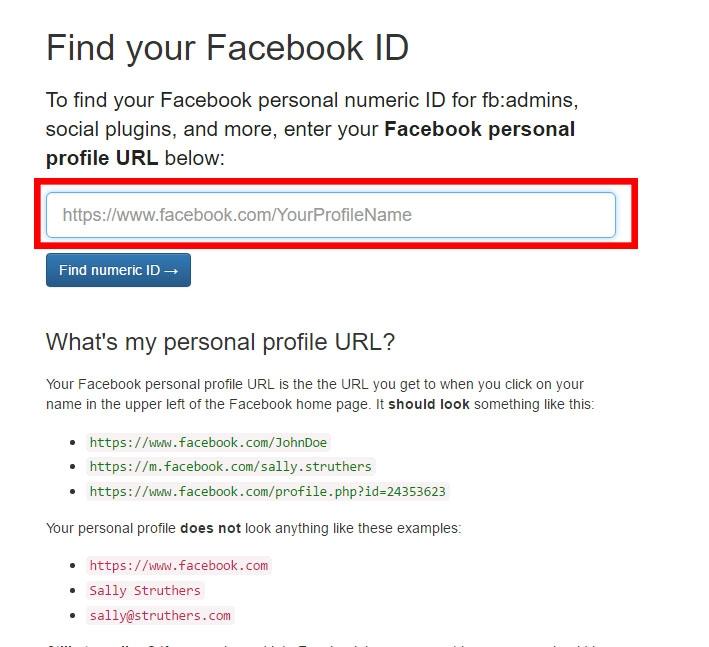Click the "Find your Facebook ID" heading
Viewport: 709px width, 647px height.
tap(227, 48)
